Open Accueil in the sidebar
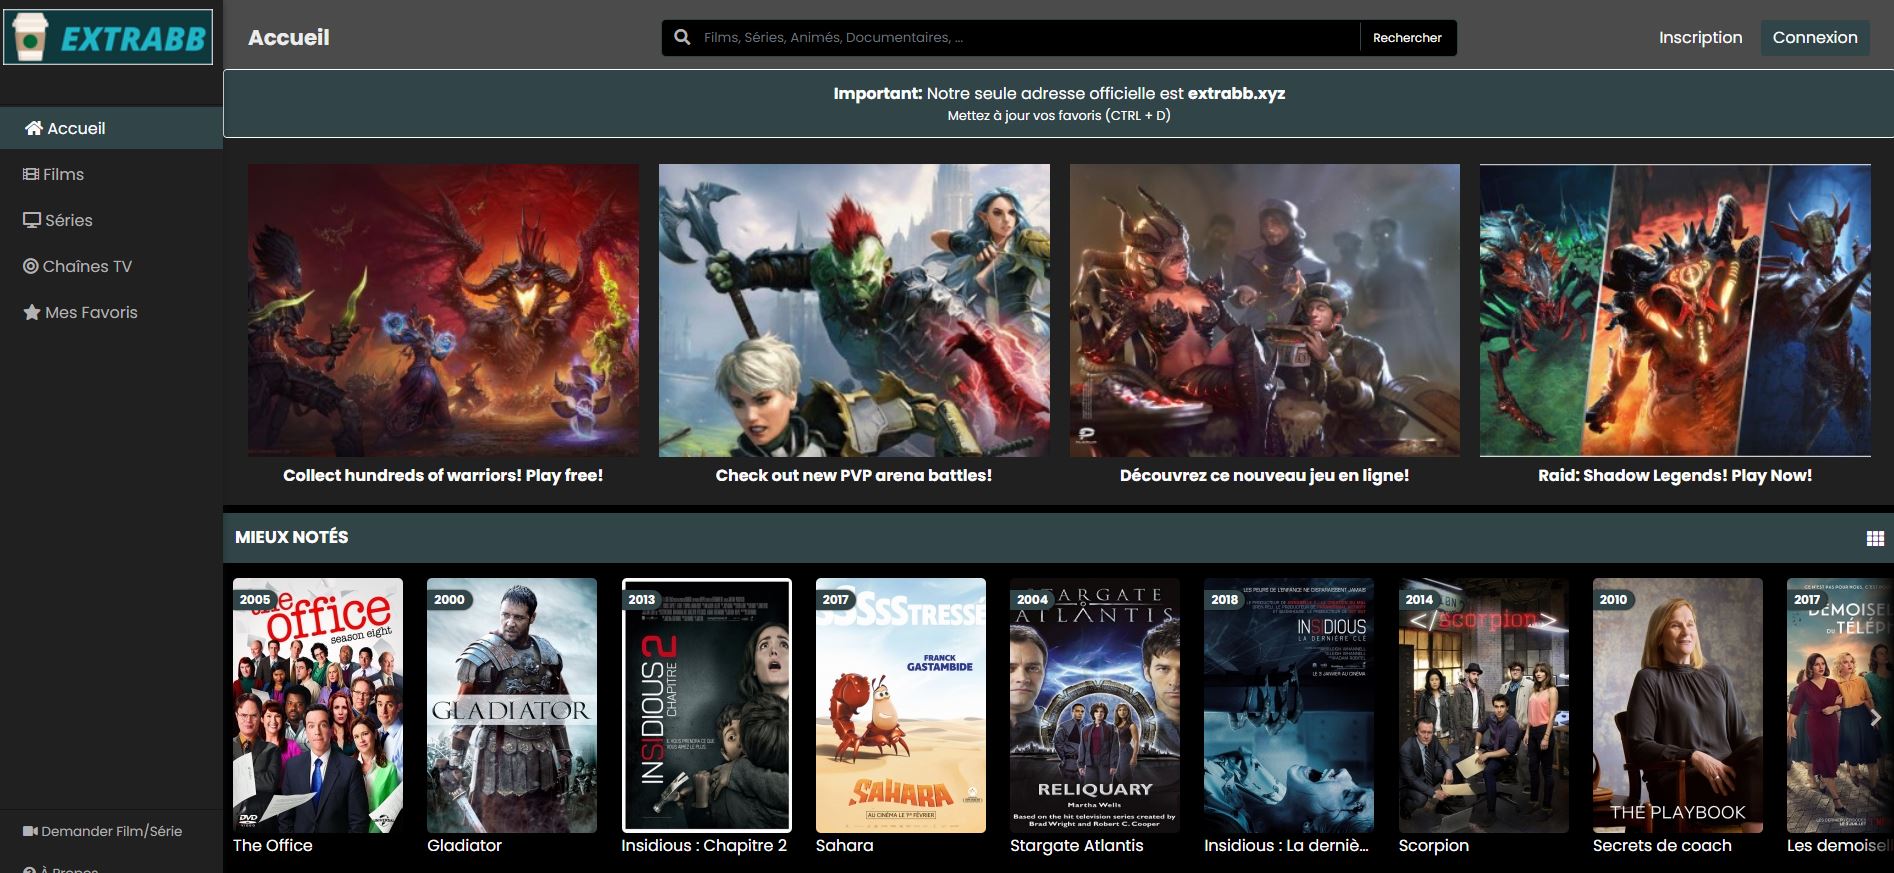1894x873 pixels. click(x=111, y=128)
